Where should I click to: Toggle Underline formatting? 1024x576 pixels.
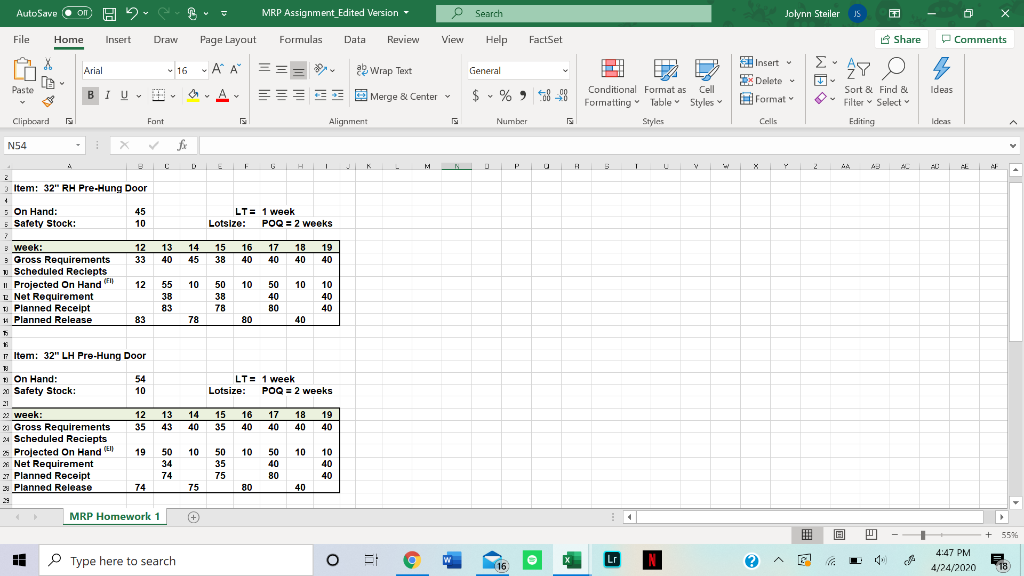coord(124,95)
